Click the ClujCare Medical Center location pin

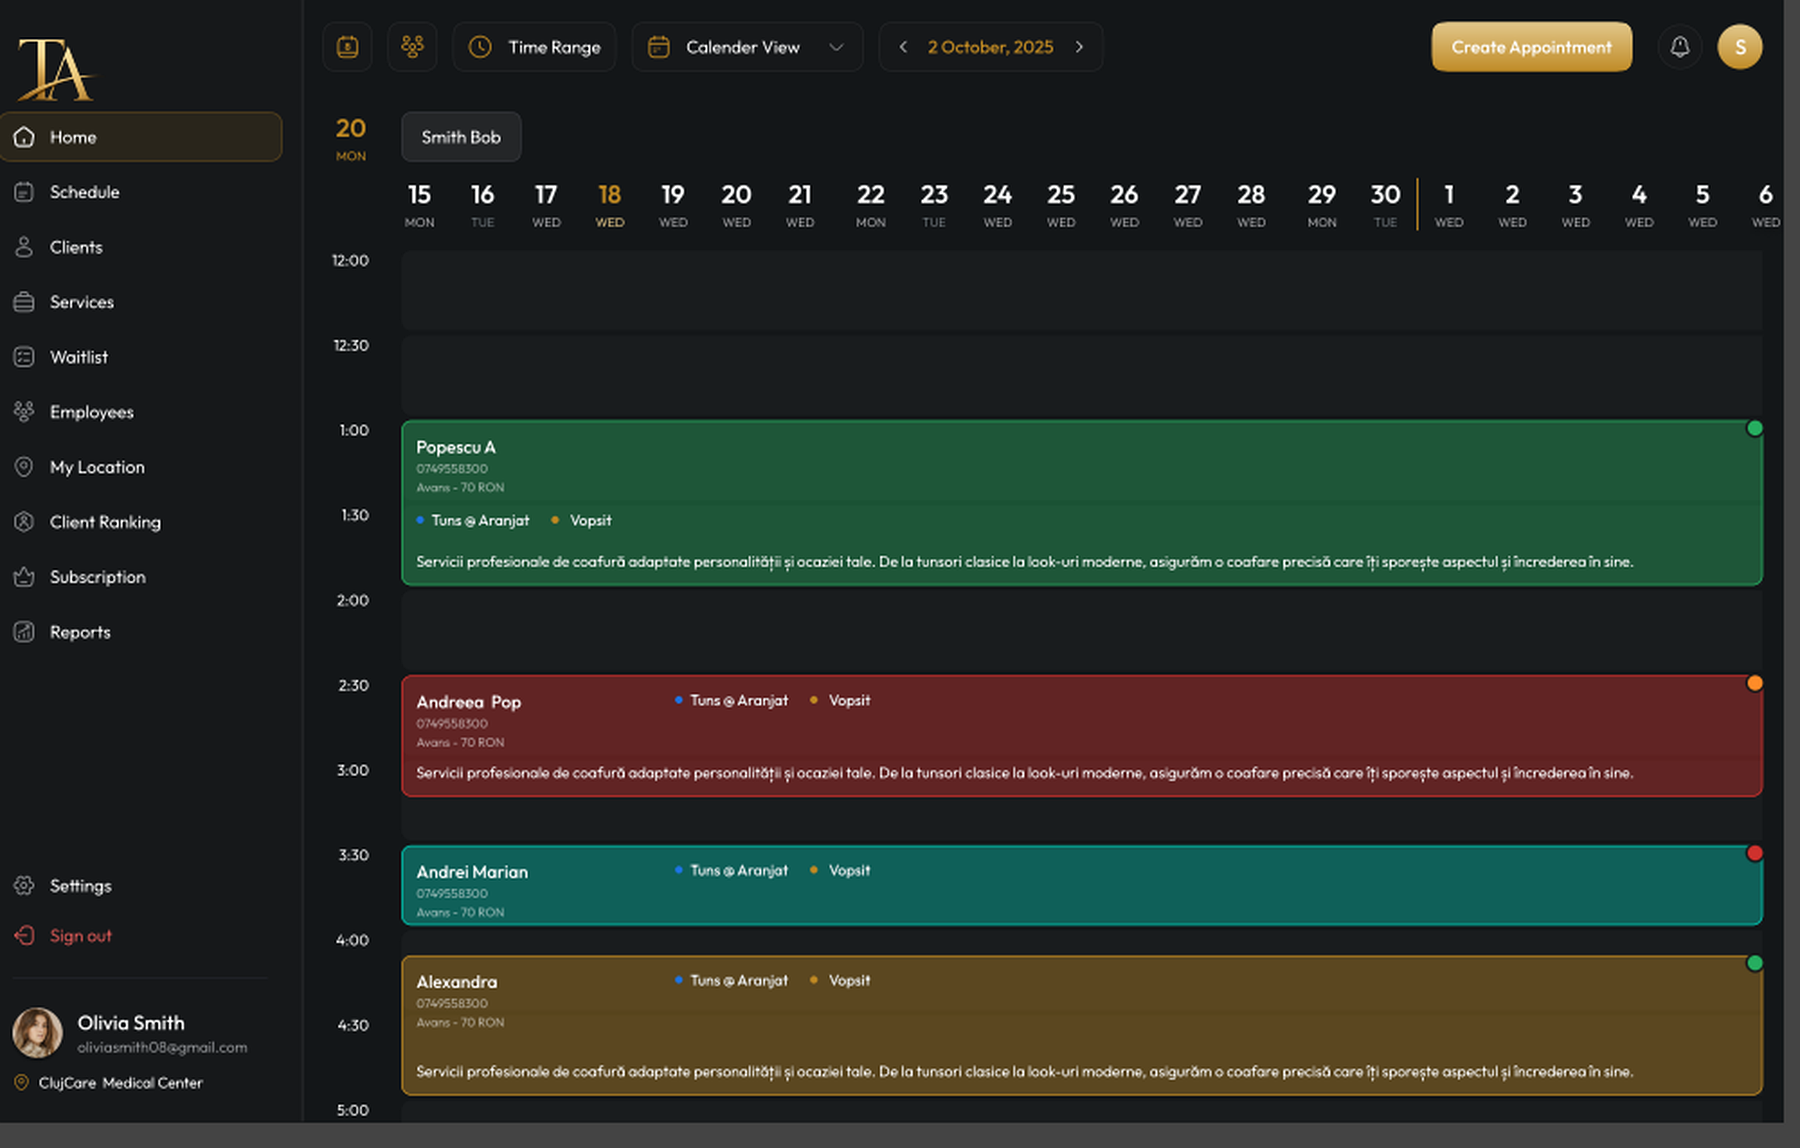coord(21,1083)
